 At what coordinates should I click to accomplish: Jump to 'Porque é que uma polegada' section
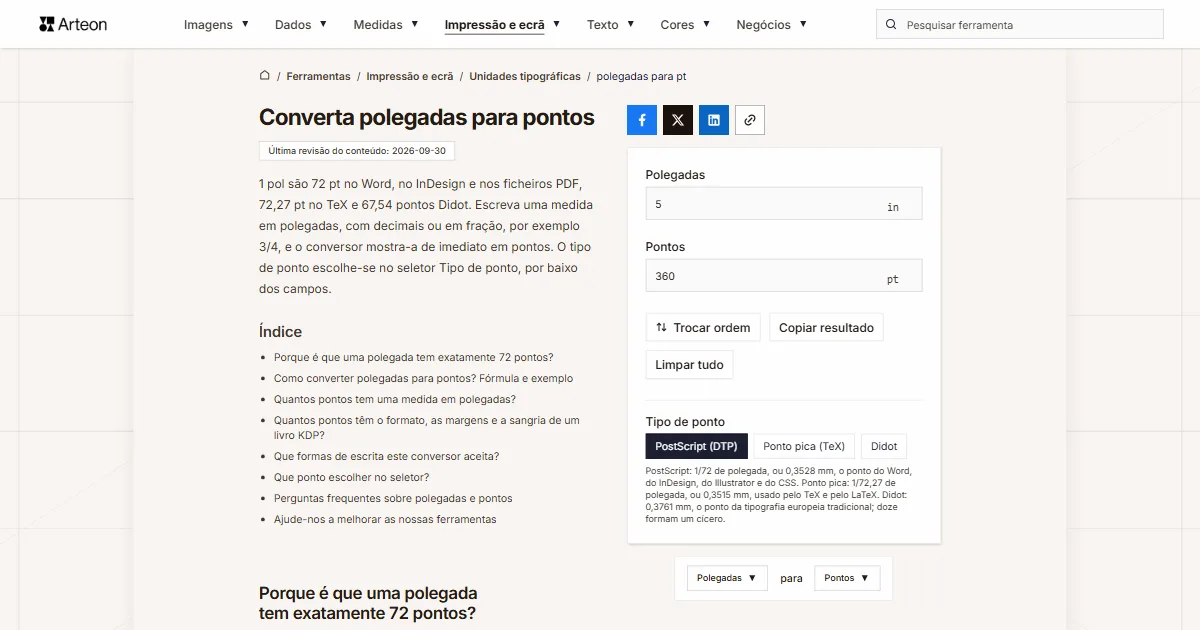click(x=413, y=357)
